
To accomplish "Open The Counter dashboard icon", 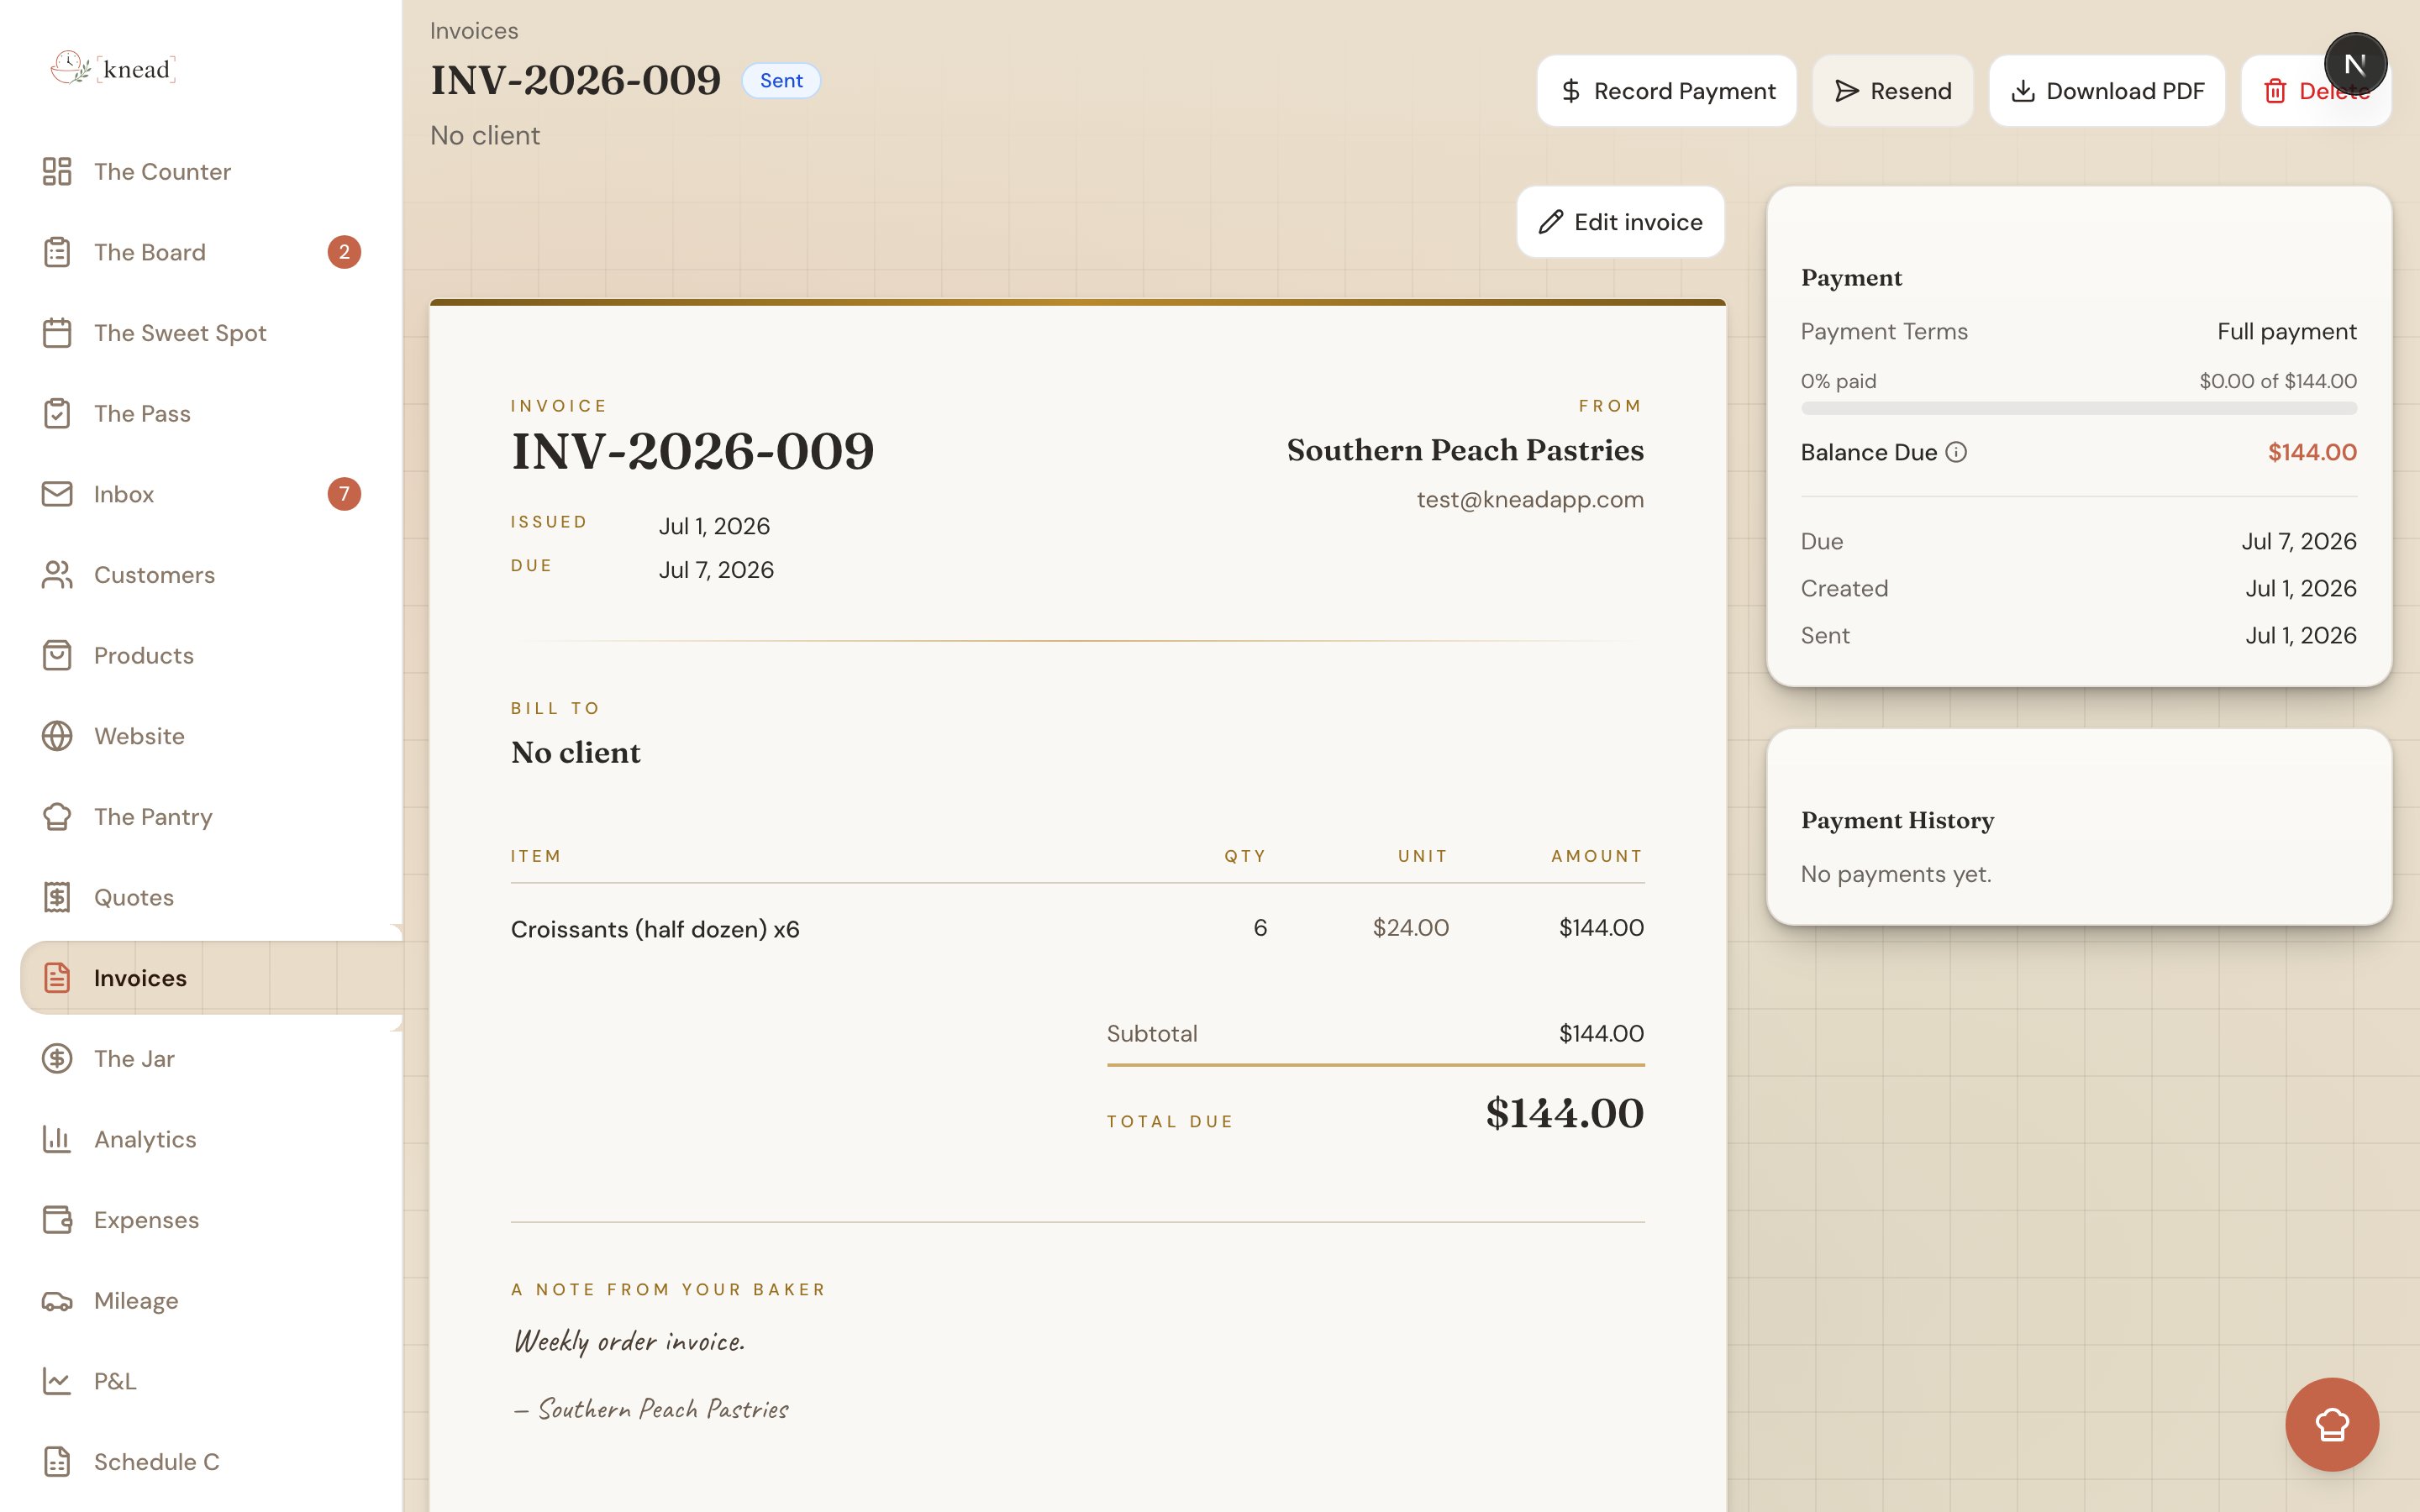I will pyautogui.click(x=57, y=171).
